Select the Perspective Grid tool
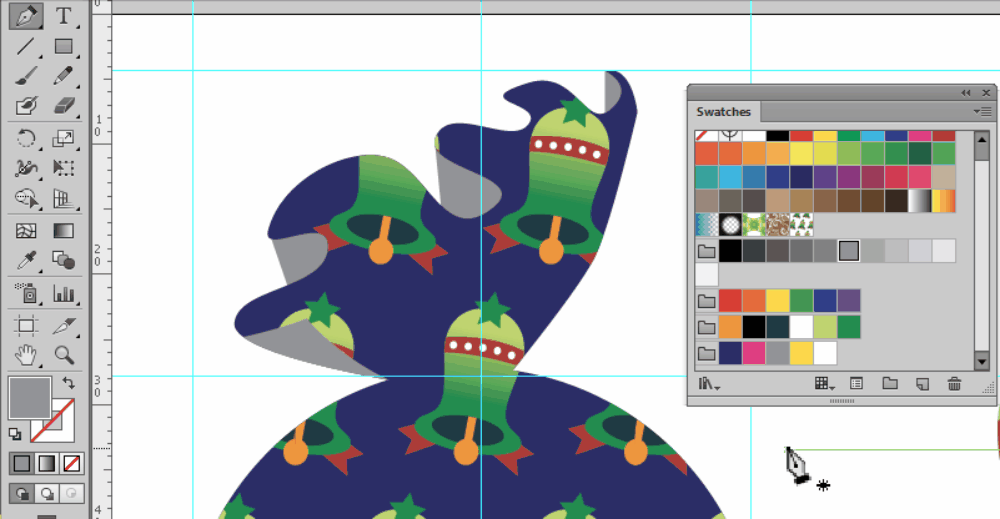Screen dimensions: 1000x519 63,198
